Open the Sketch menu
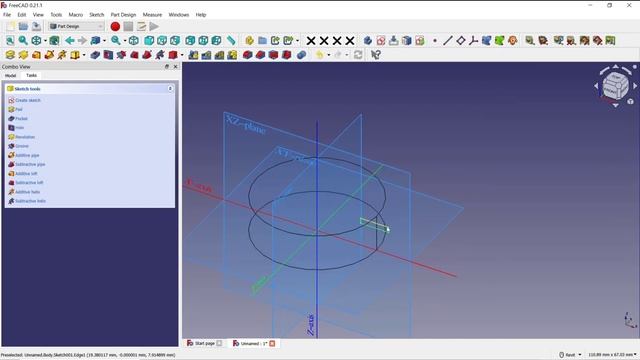 (97, 15)
